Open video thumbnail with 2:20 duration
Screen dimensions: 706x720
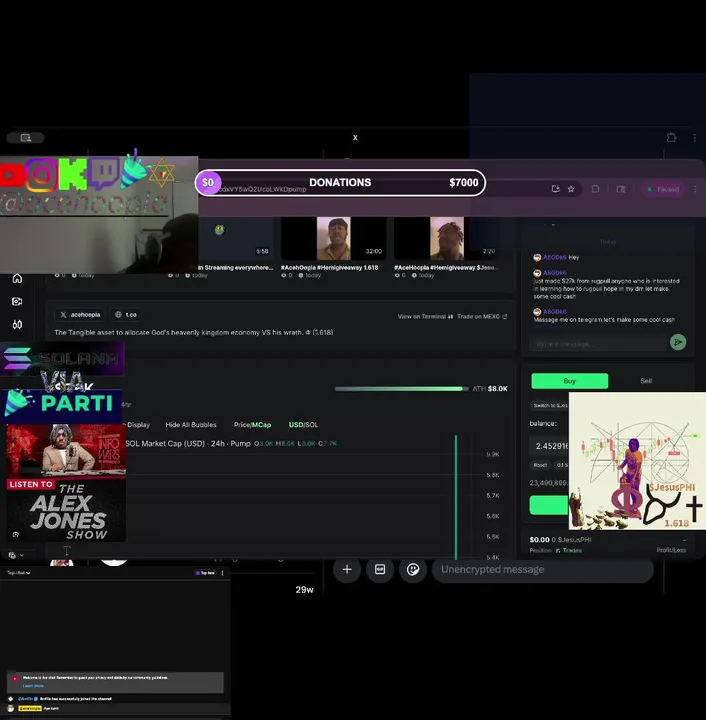pos(446,239)
